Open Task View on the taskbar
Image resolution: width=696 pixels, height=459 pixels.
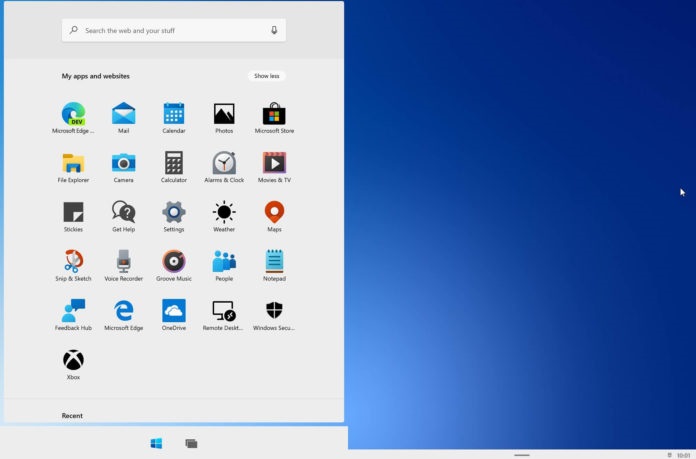[x=191, y=443]
